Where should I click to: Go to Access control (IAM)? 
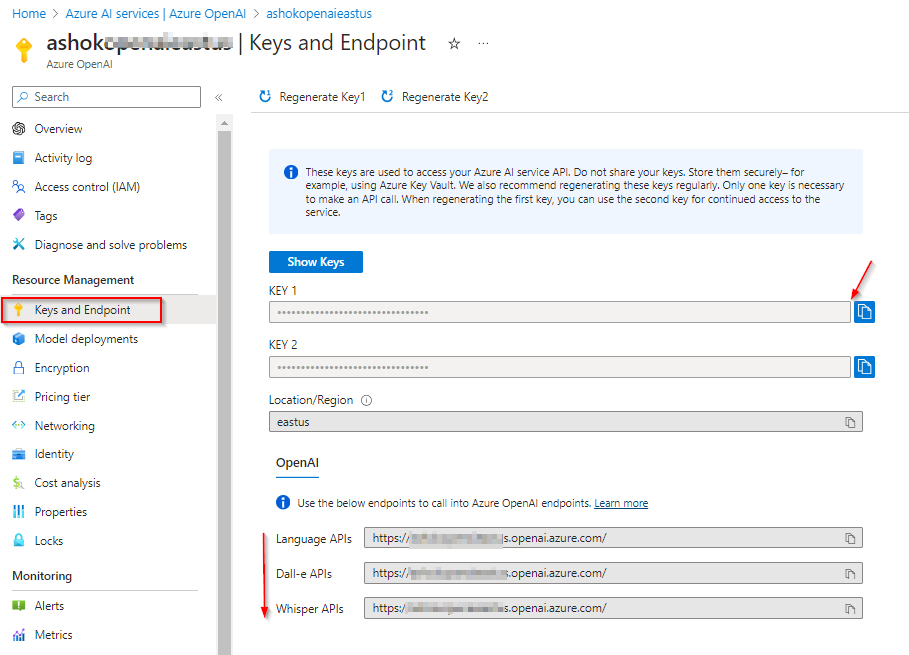(87, 187)
